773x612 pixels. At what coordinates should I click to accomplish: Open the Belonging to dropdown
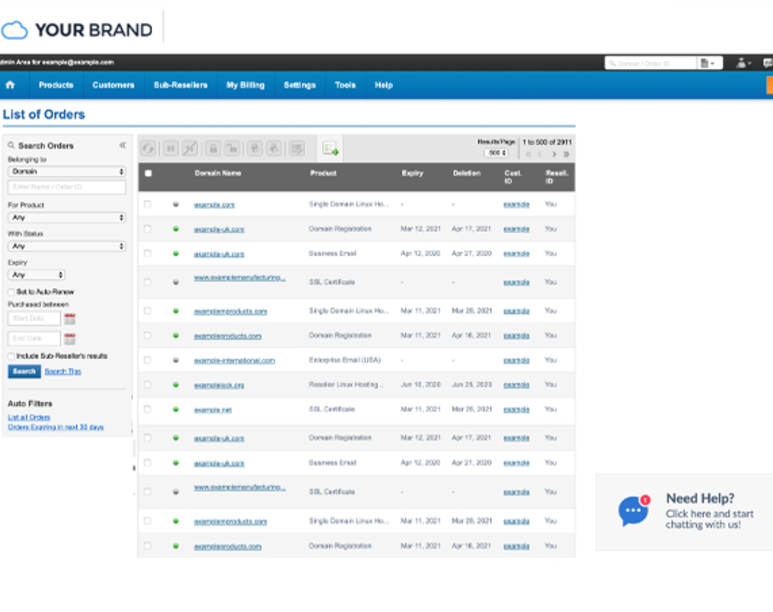pos(66,172)
